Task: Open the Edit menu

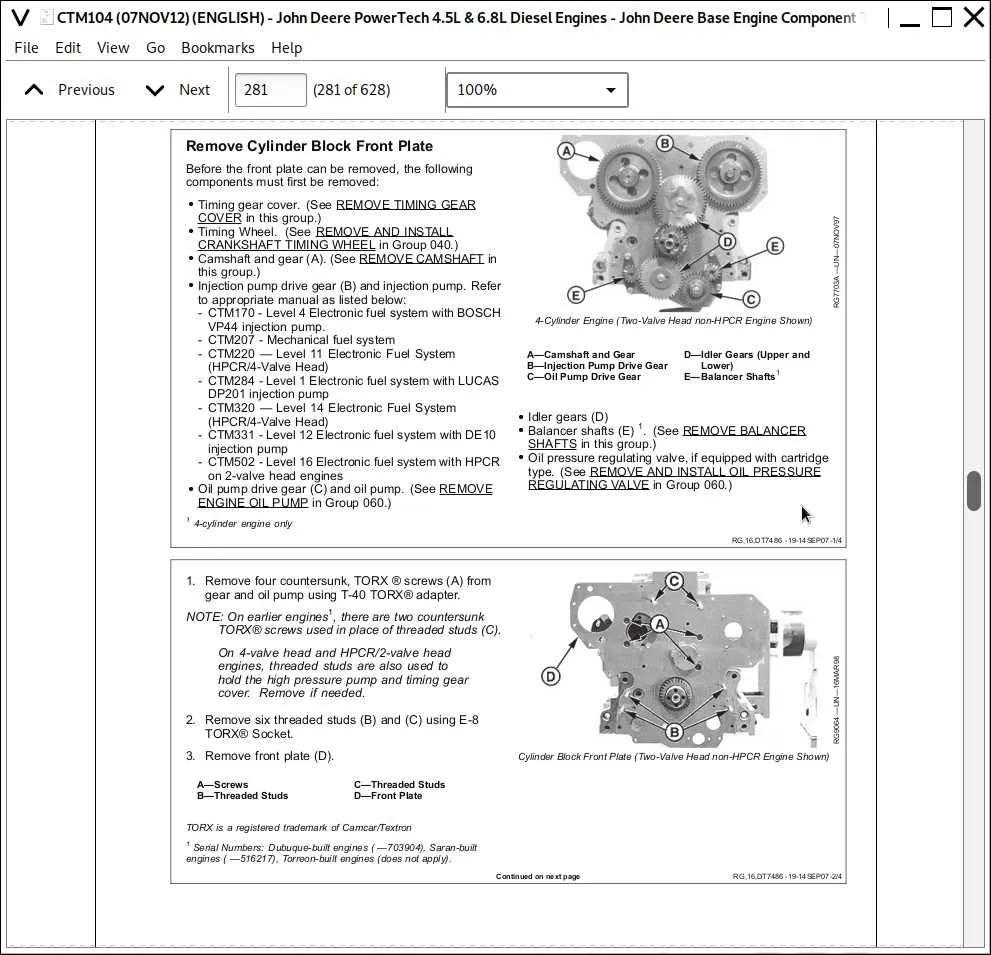Action: coord(68,47)
